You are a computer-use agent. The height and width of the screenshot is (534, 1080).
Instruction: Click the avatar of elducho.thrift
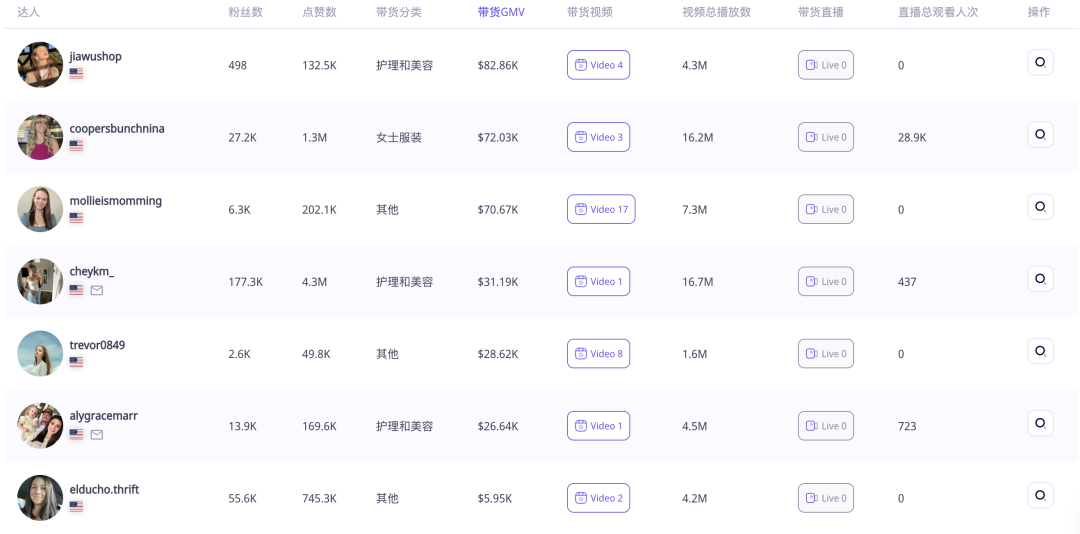click(x=40, y=497)
